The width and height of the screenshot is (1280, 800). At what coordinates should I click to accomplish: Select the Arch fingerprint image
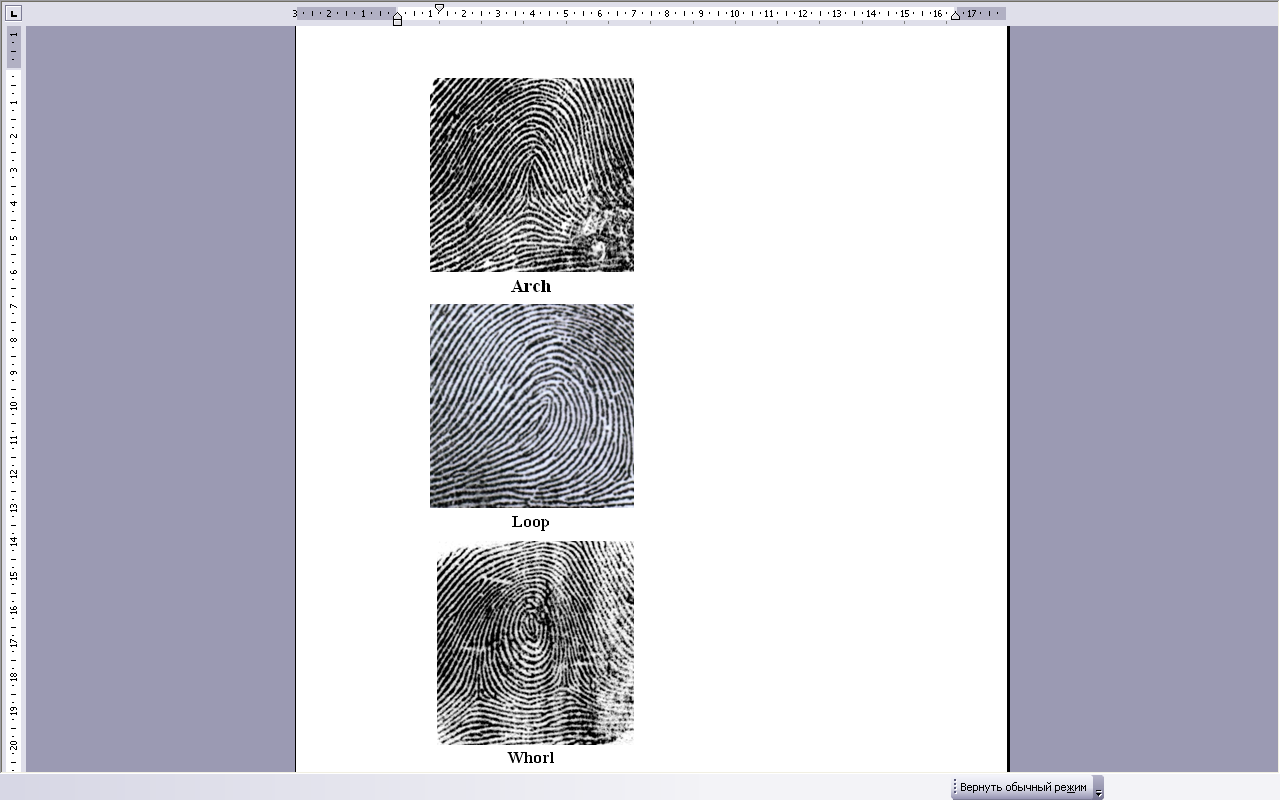(532, 175)
